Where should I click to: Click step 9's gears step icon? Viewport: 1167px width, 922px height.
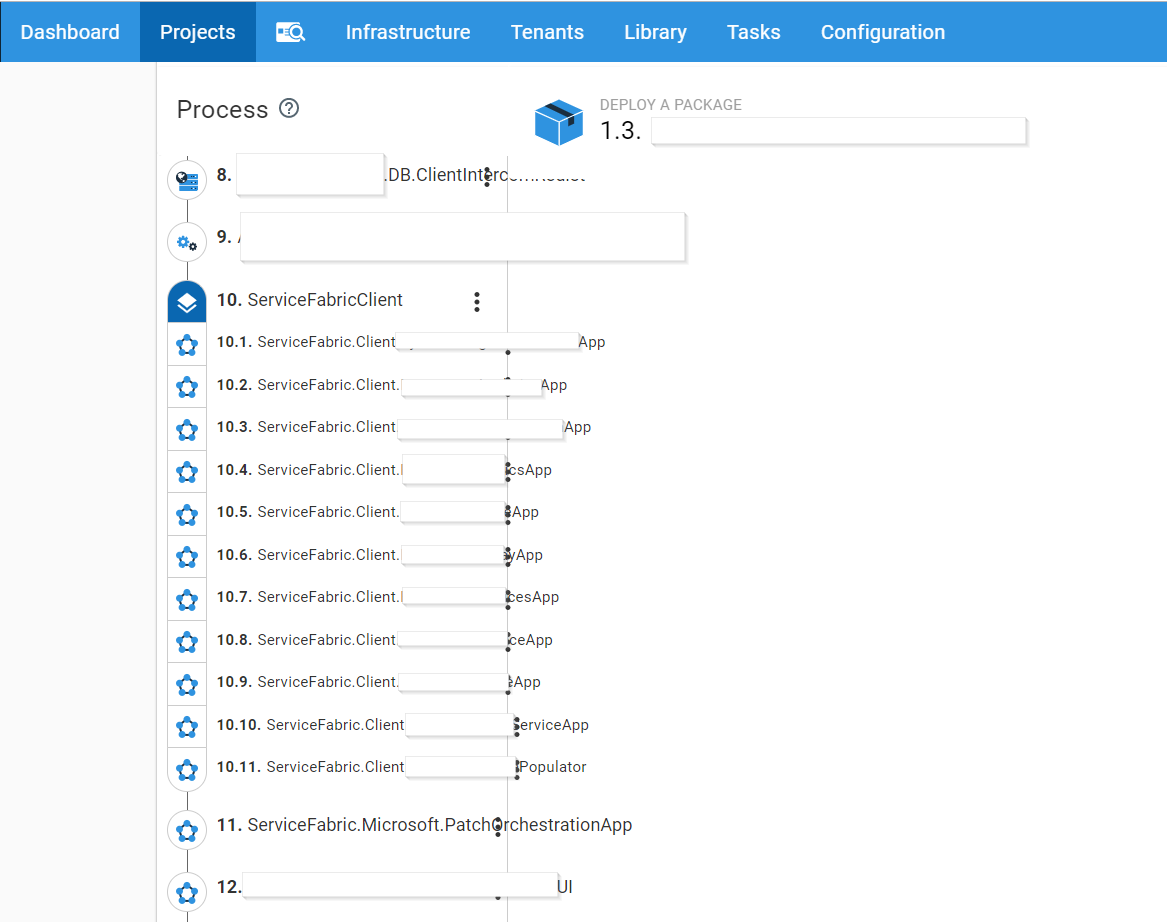coord(186,242)
